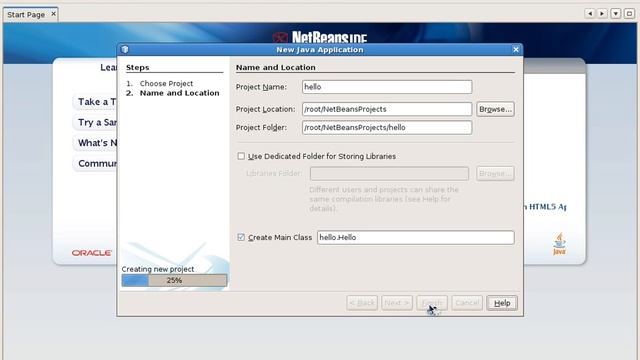Click the Next button
The height and width of the screenshot is (360, 640).
click(x=397, y=303)
